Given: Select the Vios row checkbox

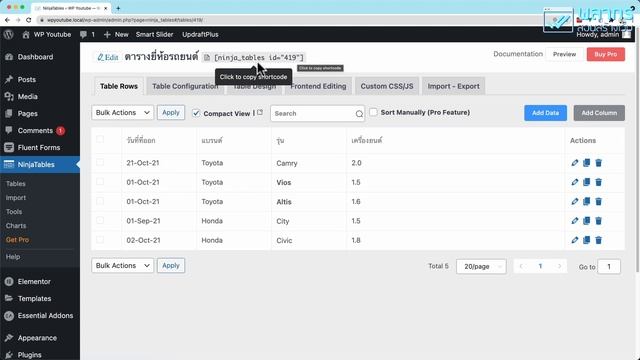Looking at the screenshot, I should pyautogui.click(x=100, y=181).
